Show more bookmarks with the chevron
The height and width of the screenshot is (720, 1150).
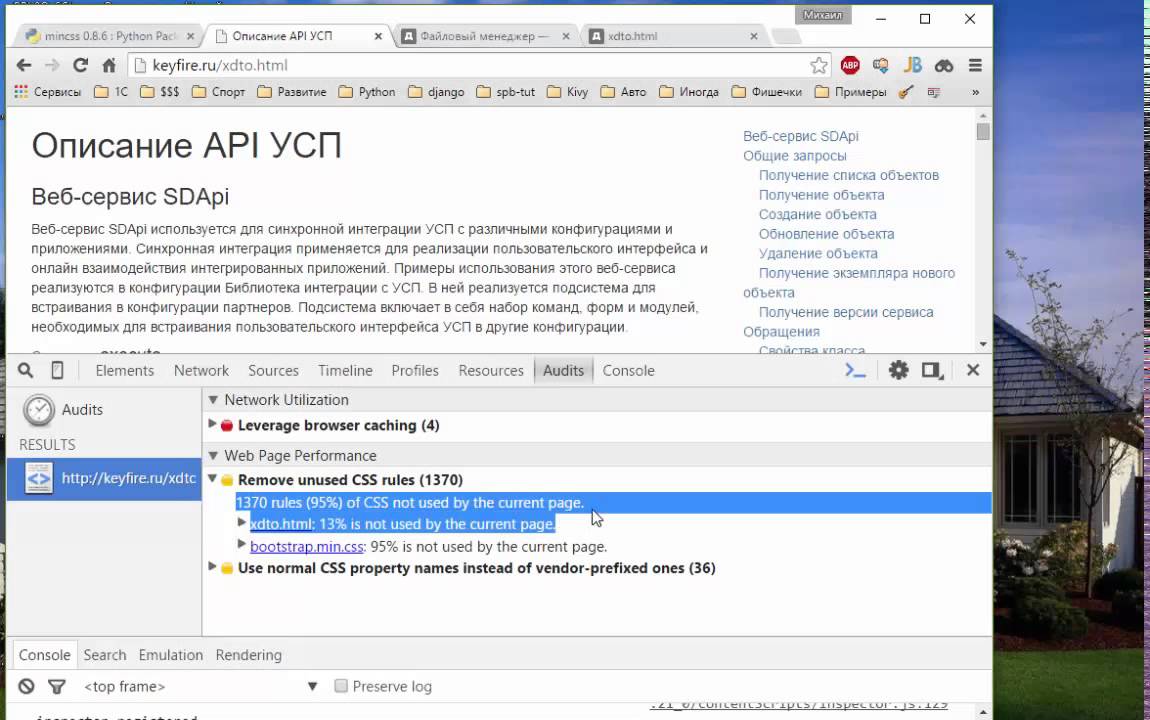point(975,92)
